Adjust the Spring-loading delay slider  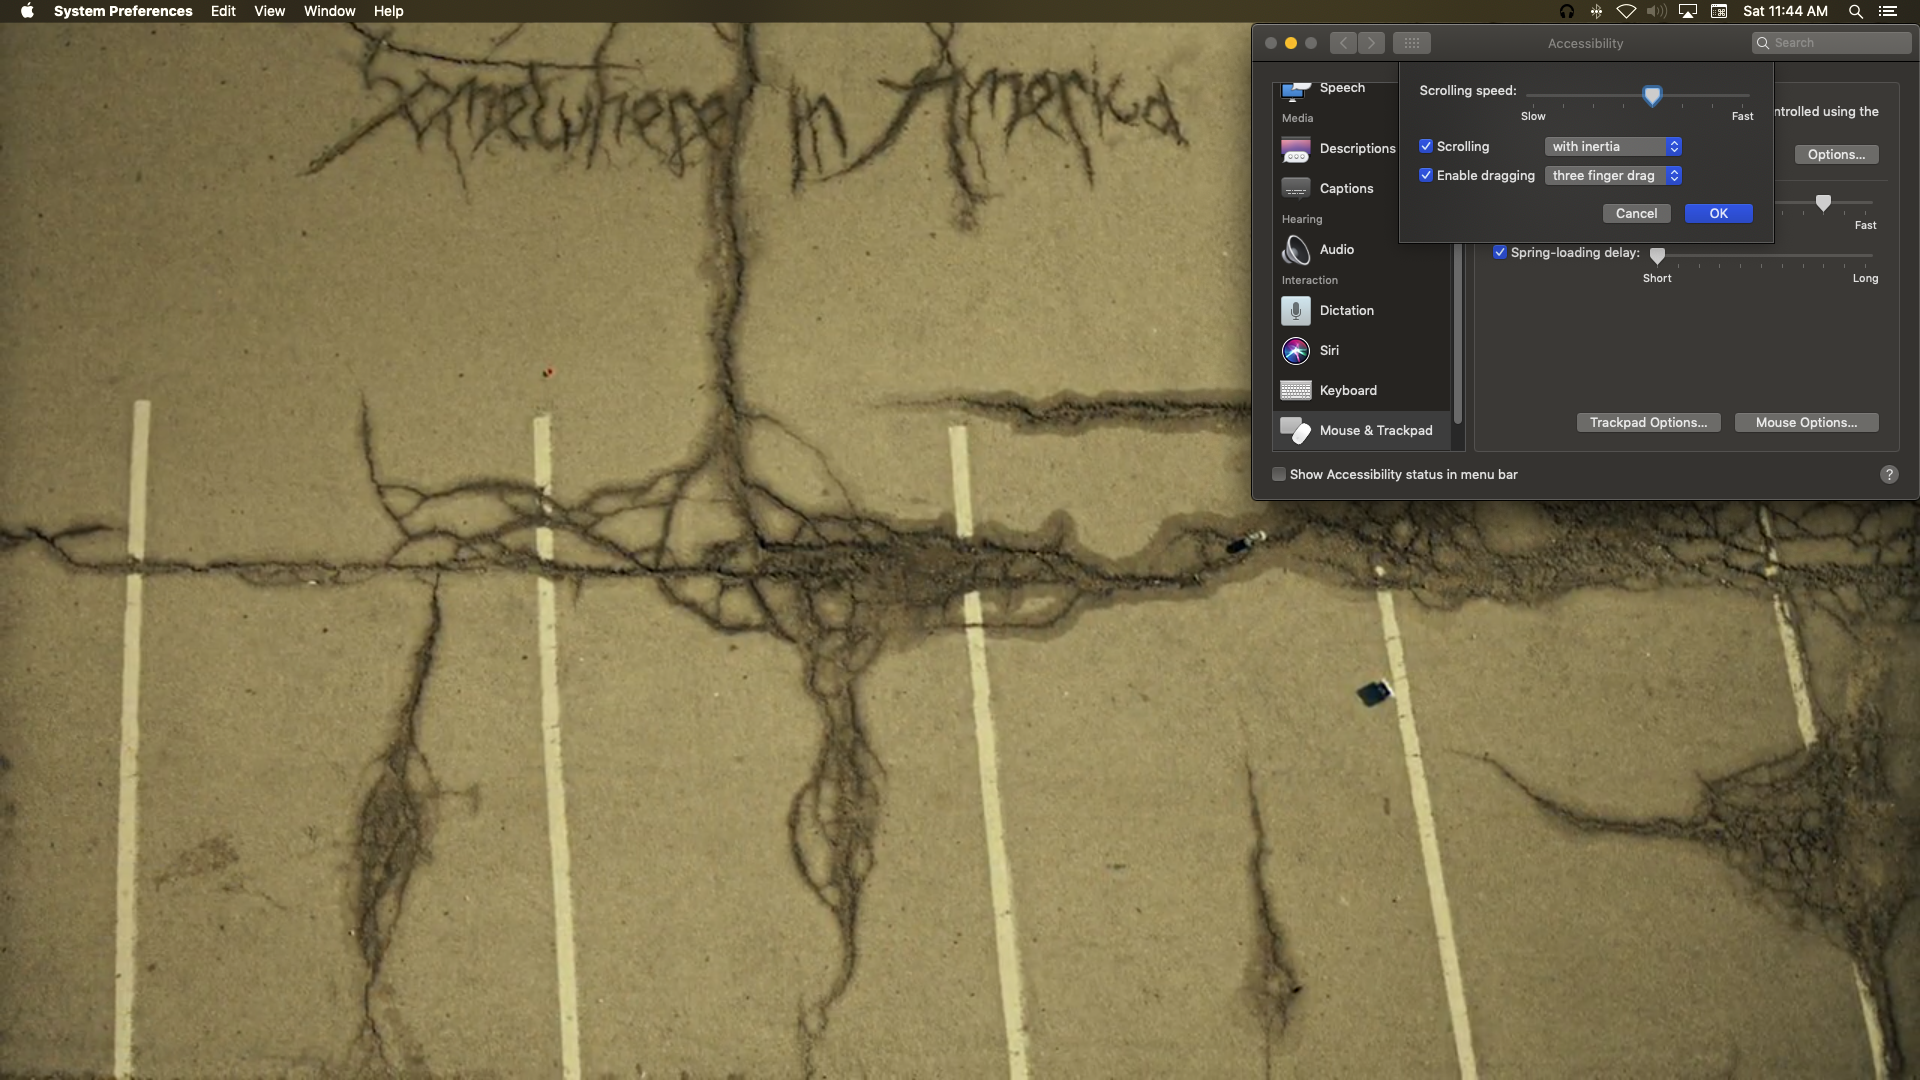click(1657, 256)
